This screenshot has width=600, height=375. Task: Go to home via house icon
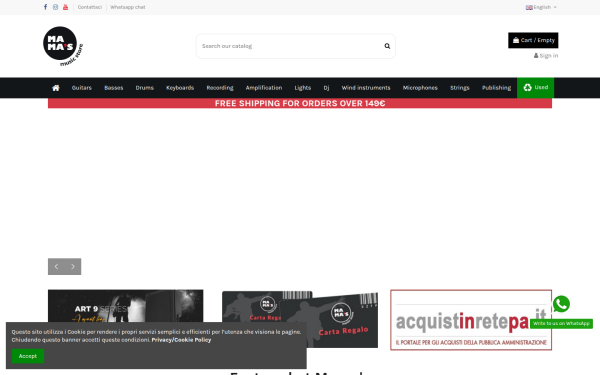pos(56,88)
